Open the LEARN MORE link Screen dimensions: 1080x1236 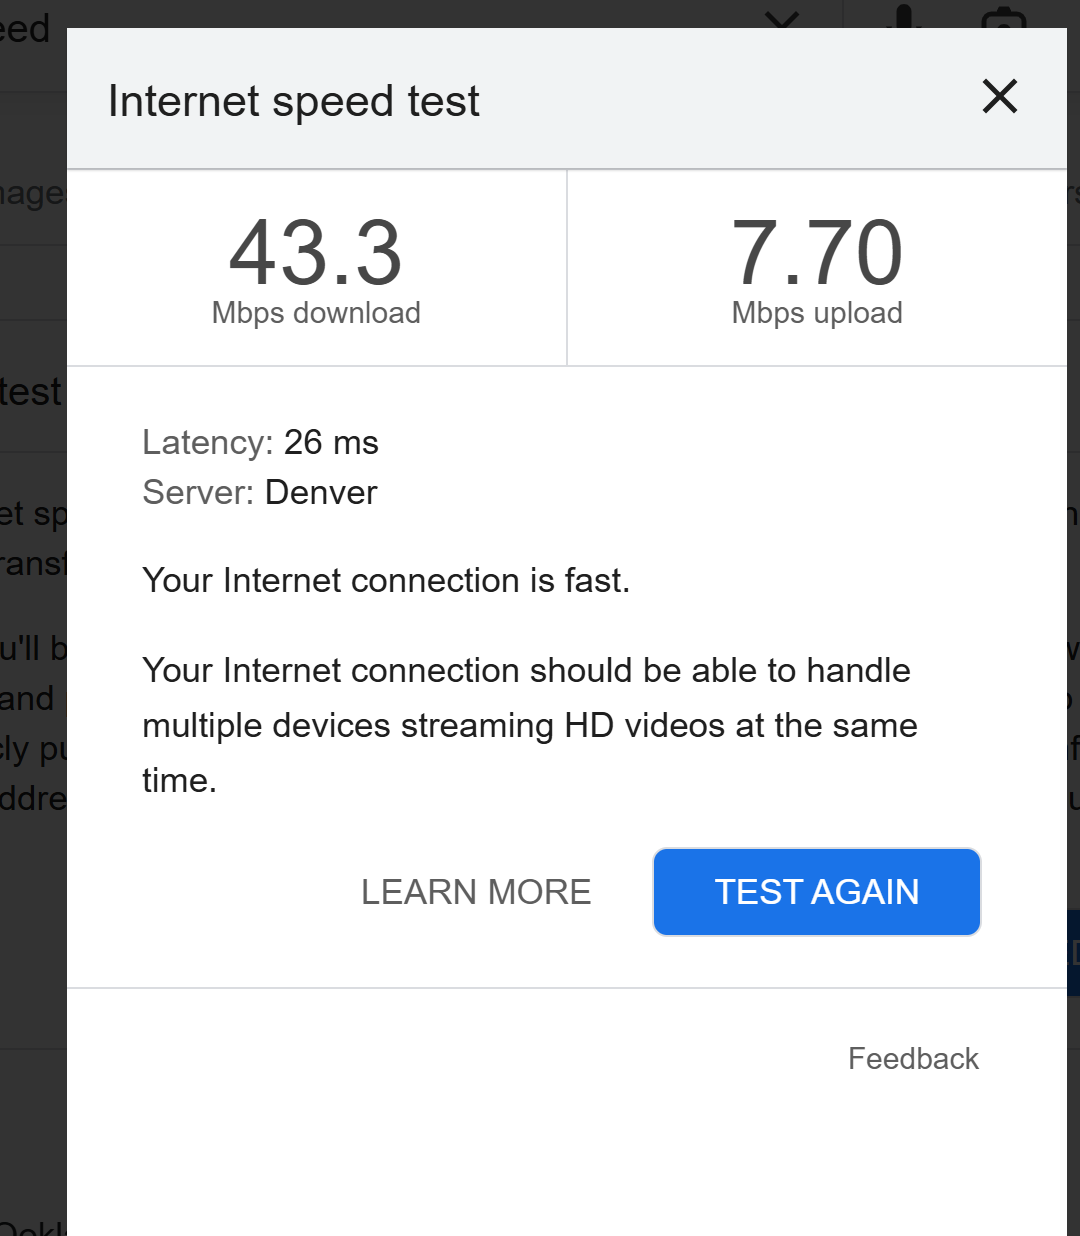click(x=476, y=892)
